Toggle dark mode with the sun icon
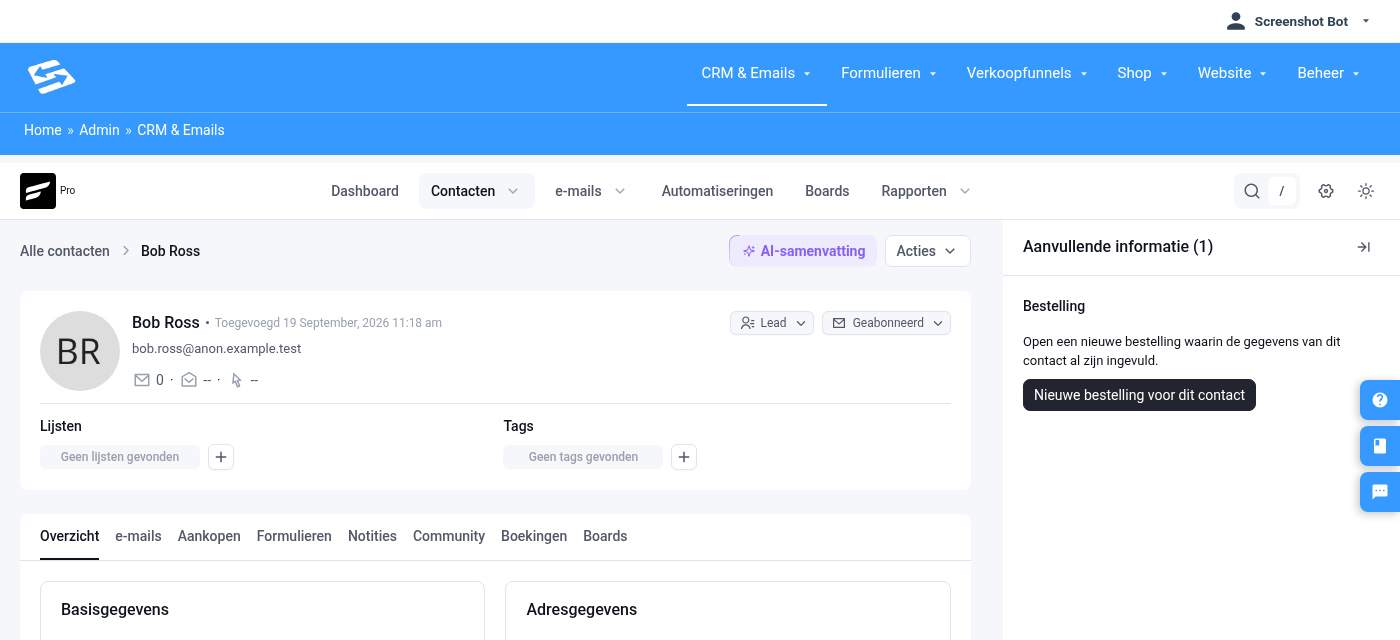The height and width of the screenshot is (640, 1400). coord(1366,191)
